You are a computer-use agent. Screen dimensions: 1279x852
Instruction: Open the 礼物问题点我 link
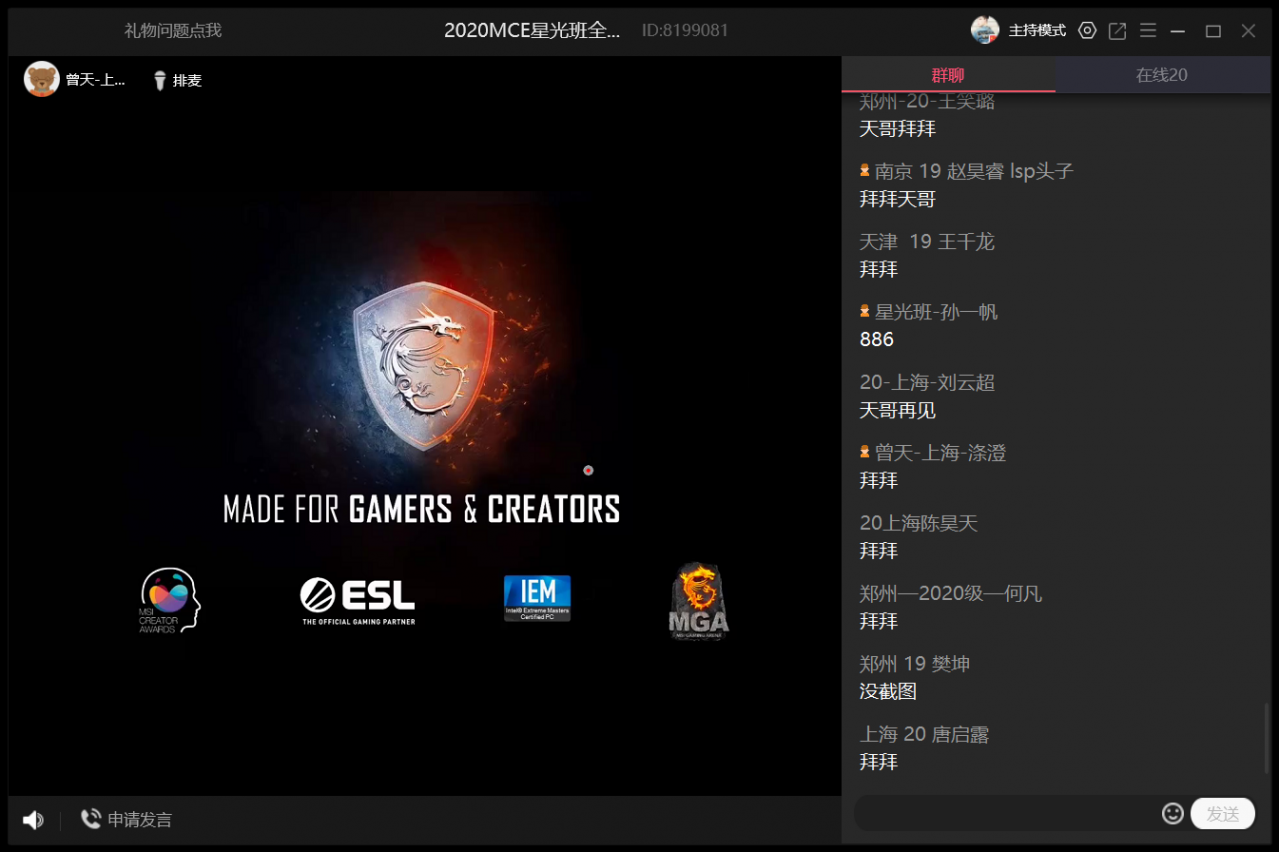[x=173, y=31]
